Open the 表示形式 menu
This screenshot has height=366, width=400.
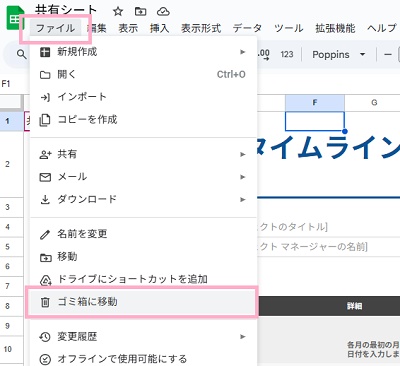pyautogui.click(x=201, y=28)
